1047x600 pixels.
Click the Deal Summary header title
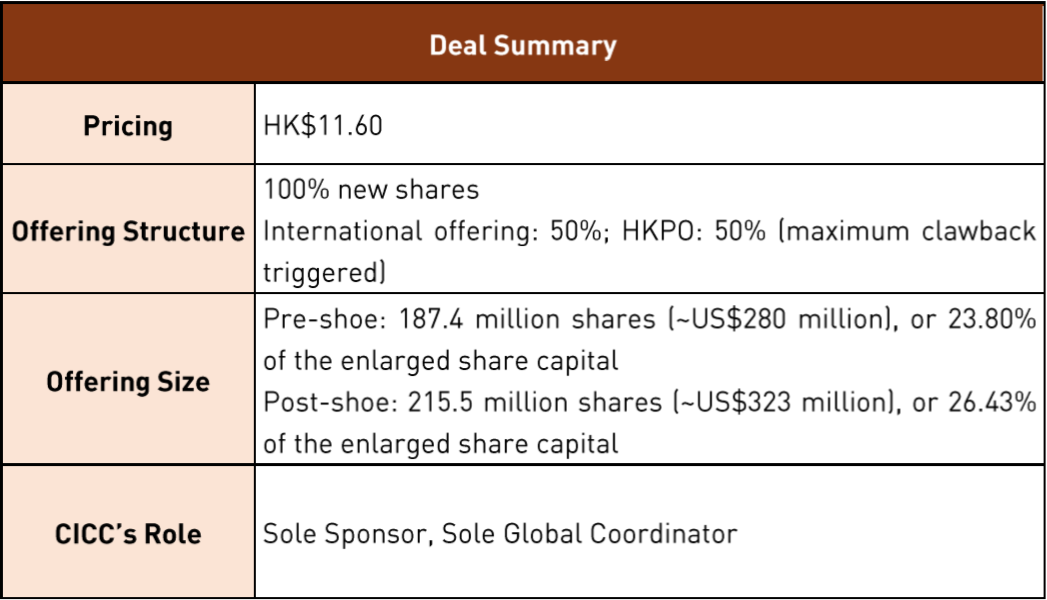pyautogui.click(x=522, y=46)
